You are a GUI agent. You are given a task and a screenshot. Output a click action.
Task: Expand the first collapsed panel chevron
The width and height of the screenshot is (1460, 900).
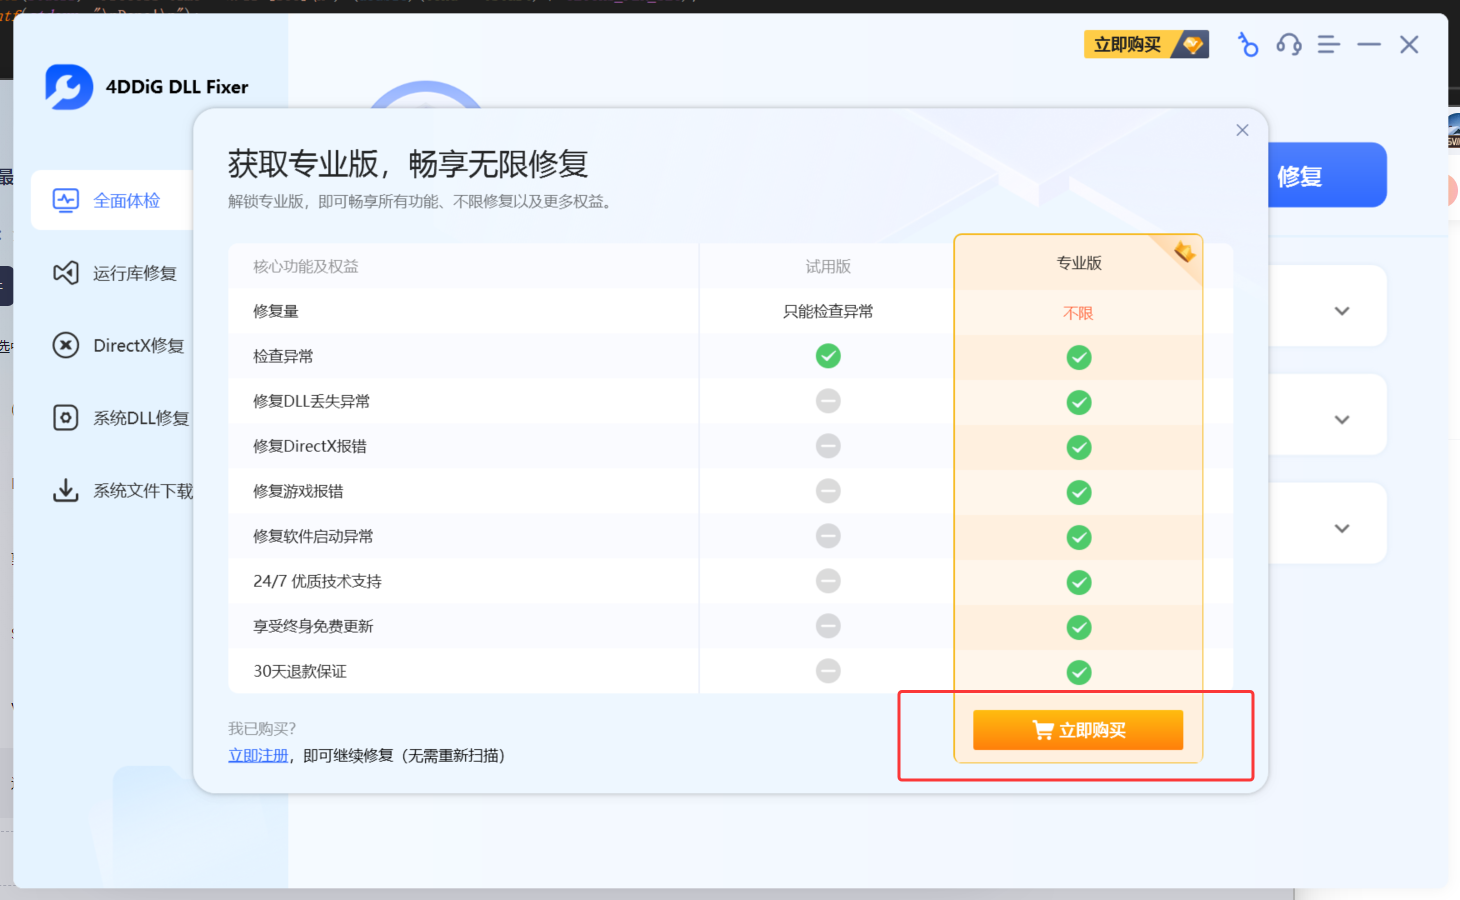(1342, 311)
